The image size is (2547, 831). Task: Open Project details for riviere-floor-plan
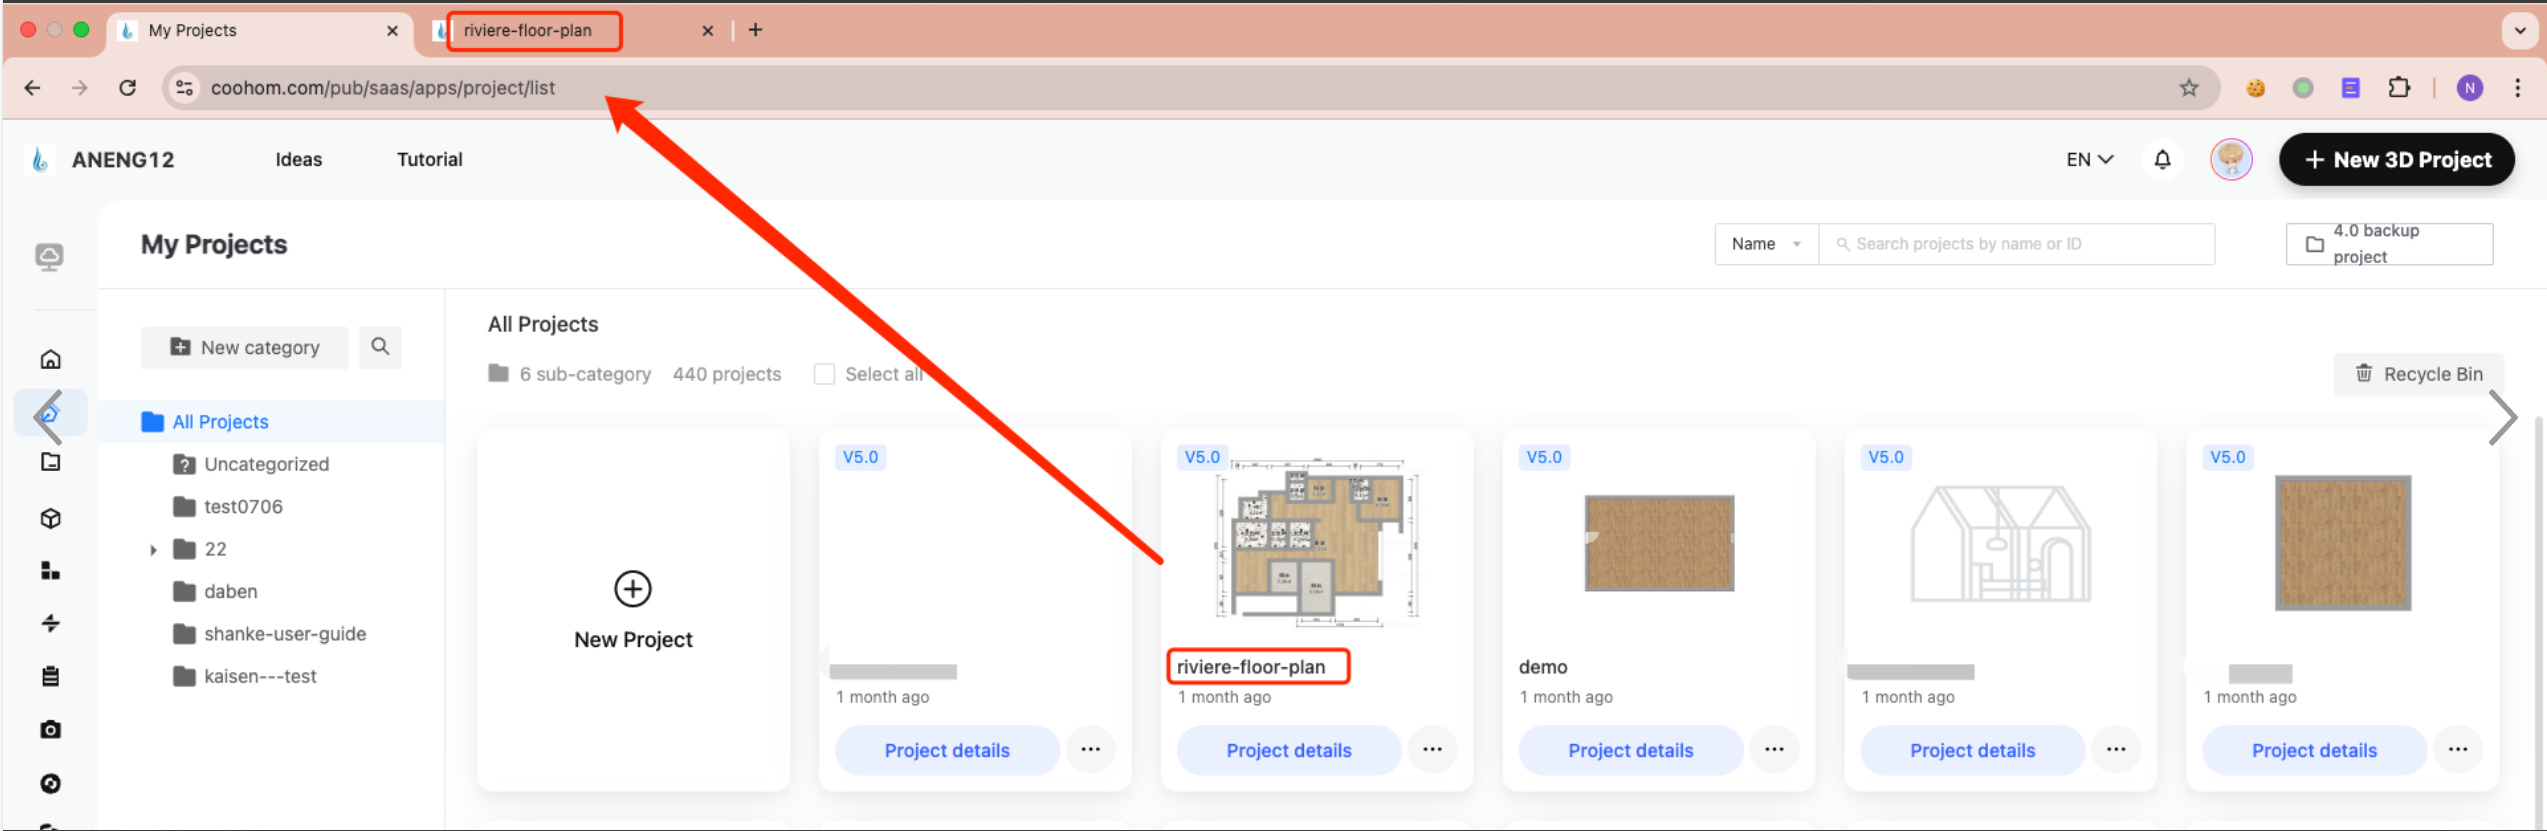click(1288, 750)
